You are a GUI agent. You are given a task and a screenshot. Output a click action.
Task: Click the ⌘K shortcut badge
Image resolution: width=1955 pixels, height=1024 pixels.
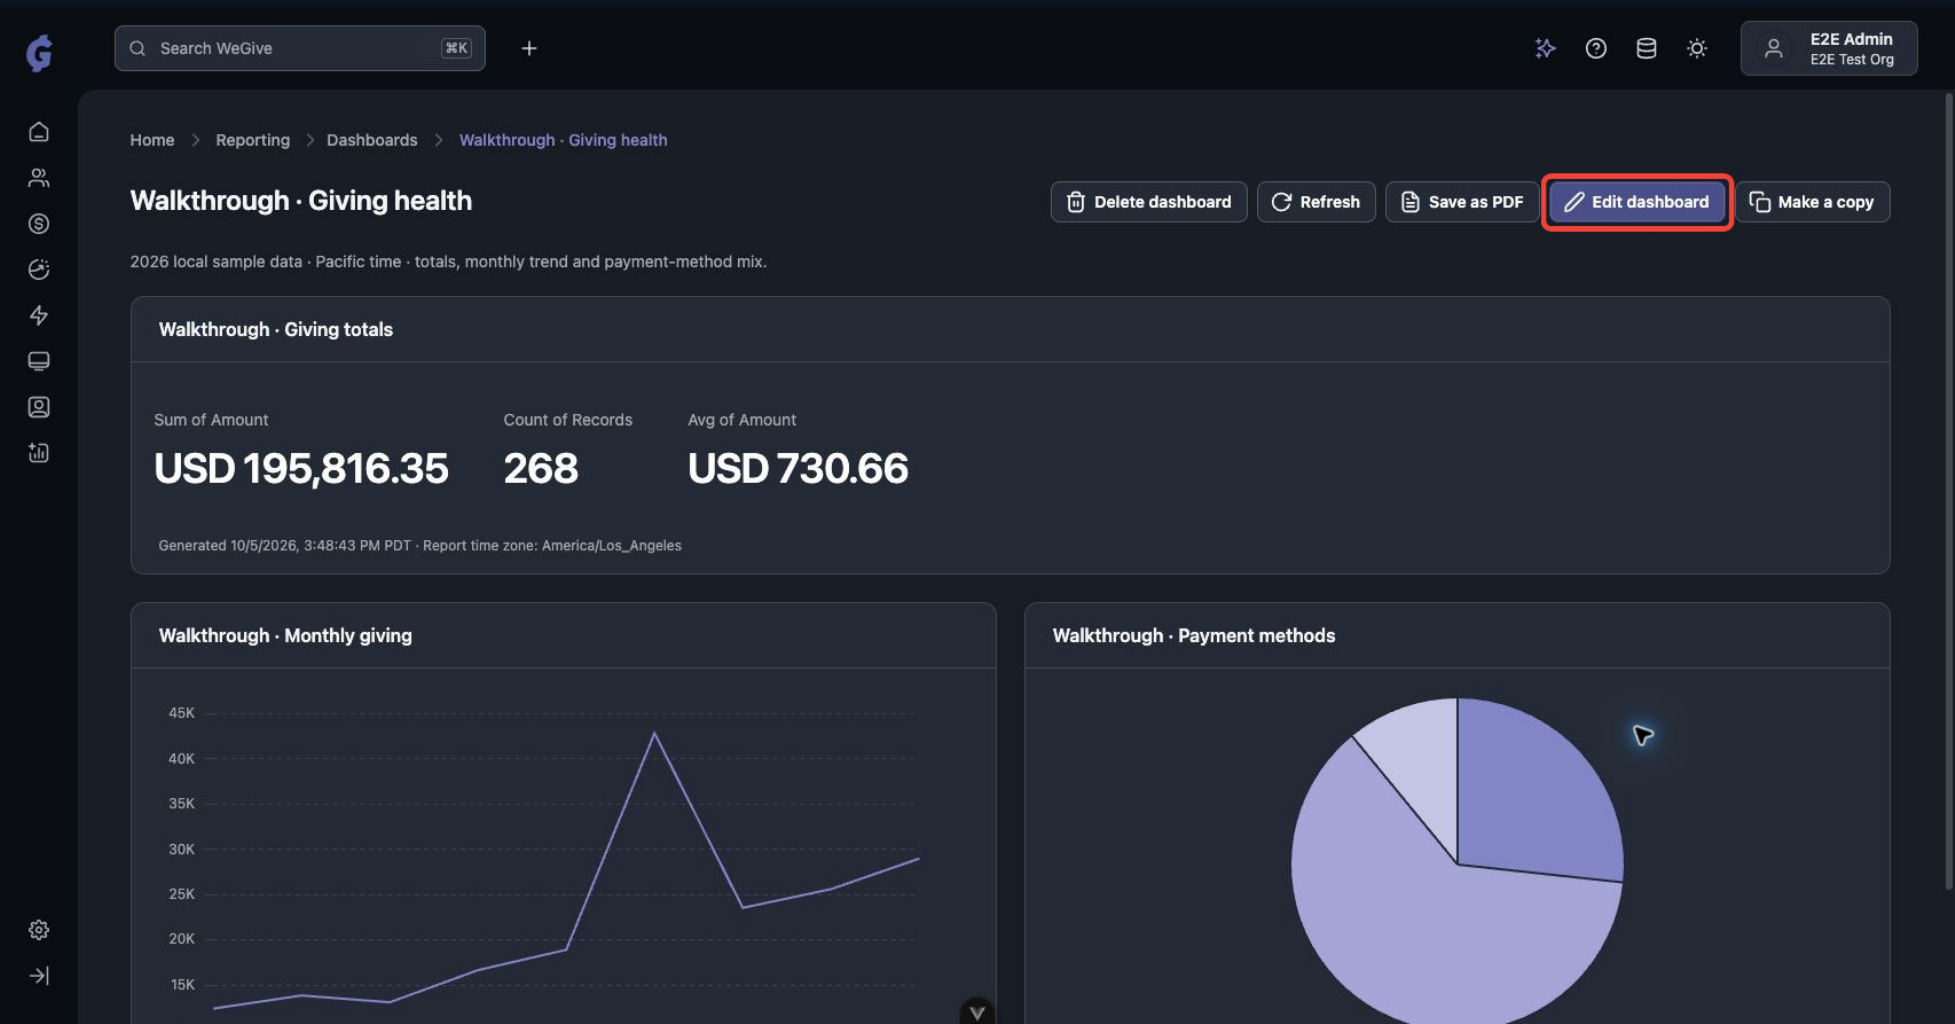coord(456,48)
